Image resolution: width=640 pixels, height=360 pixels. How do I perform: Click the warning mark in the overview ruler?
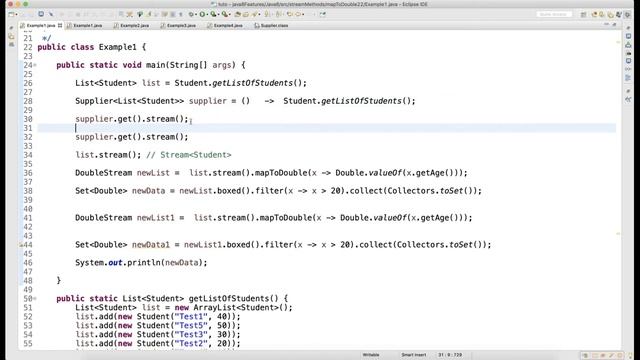pyautogui.click(x=618, y=234)
